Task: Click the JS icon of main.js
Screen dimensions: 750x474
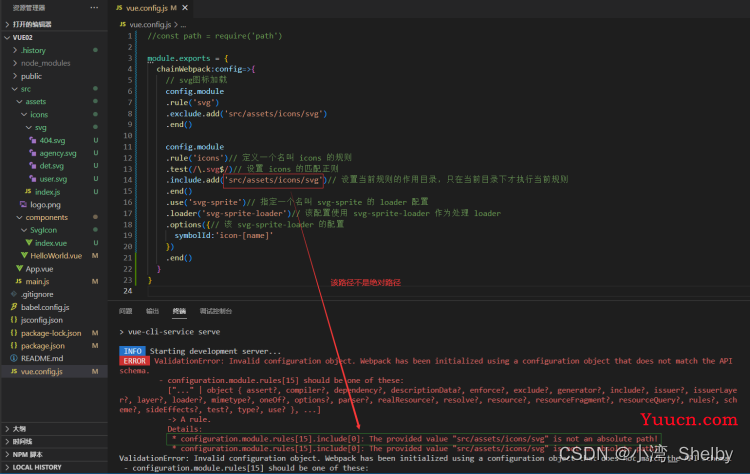Action: tap(19, 281)
